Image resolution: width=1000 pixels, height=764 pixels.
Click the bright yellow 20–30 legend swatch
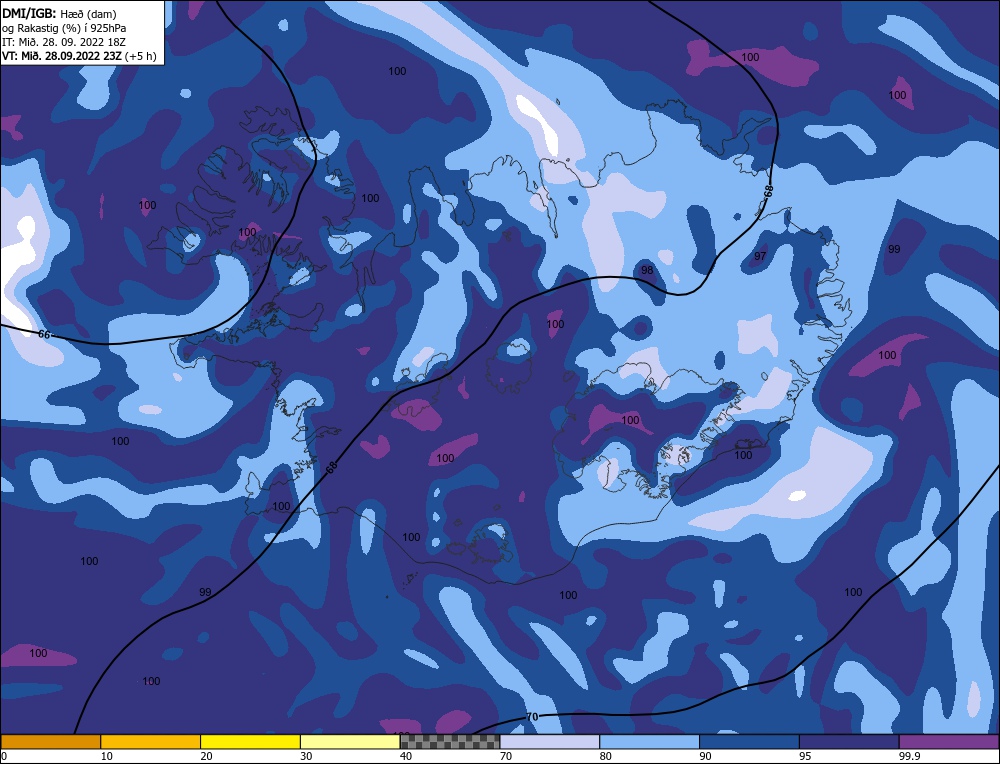(x=250, y=742)
